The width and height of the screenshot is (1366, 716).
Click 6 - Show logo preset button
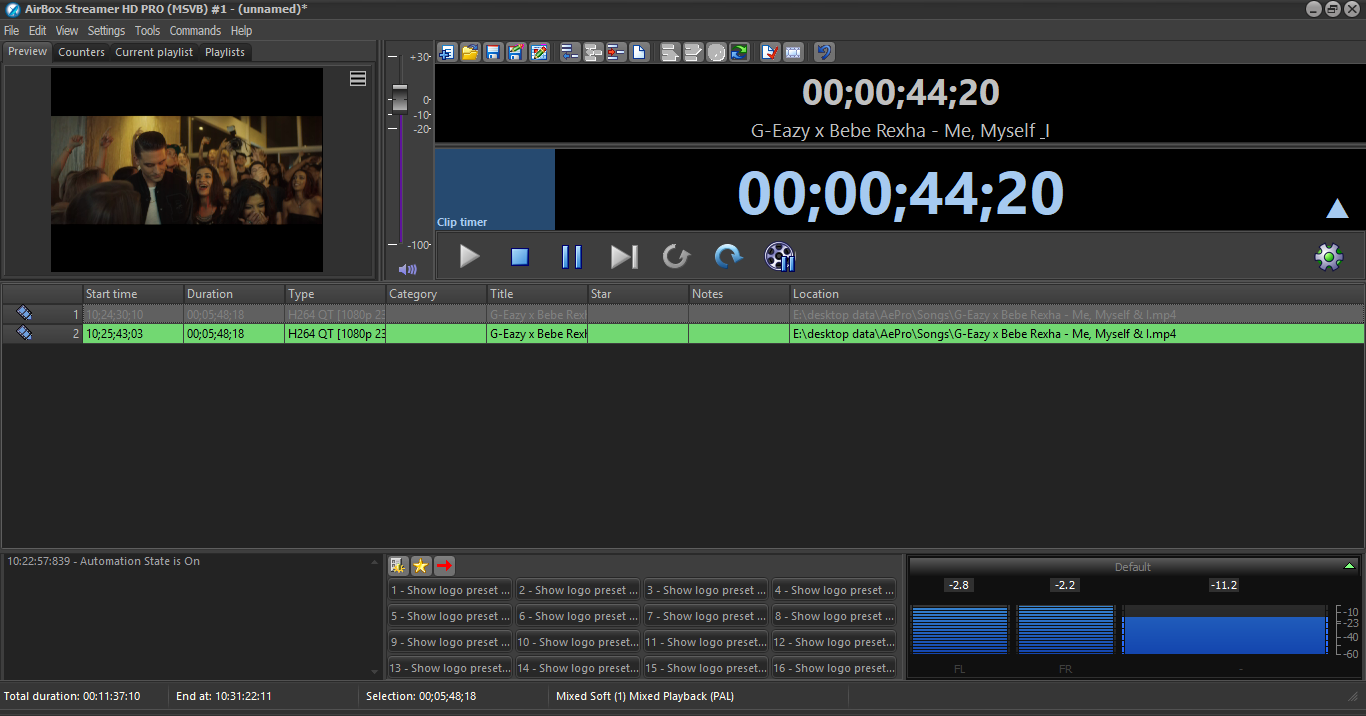click(578, 616)
